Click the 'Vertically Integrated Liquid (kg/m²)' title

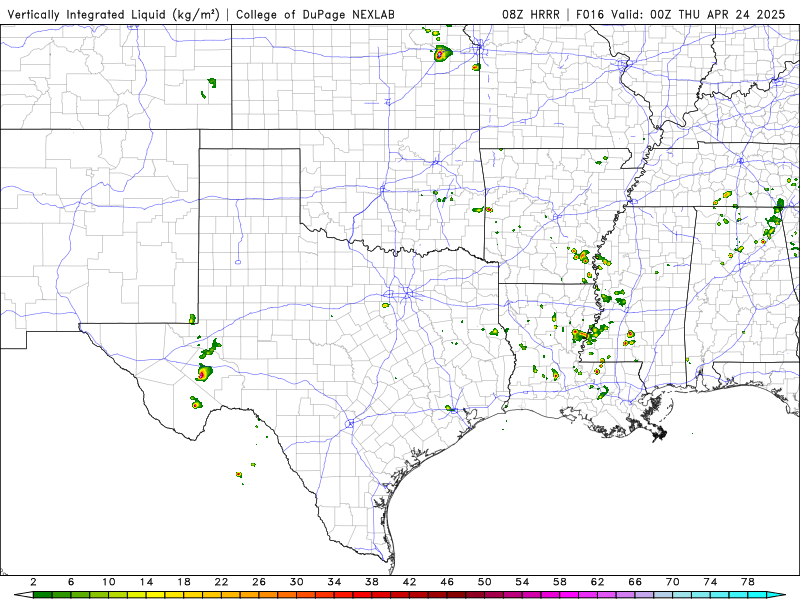113,14
